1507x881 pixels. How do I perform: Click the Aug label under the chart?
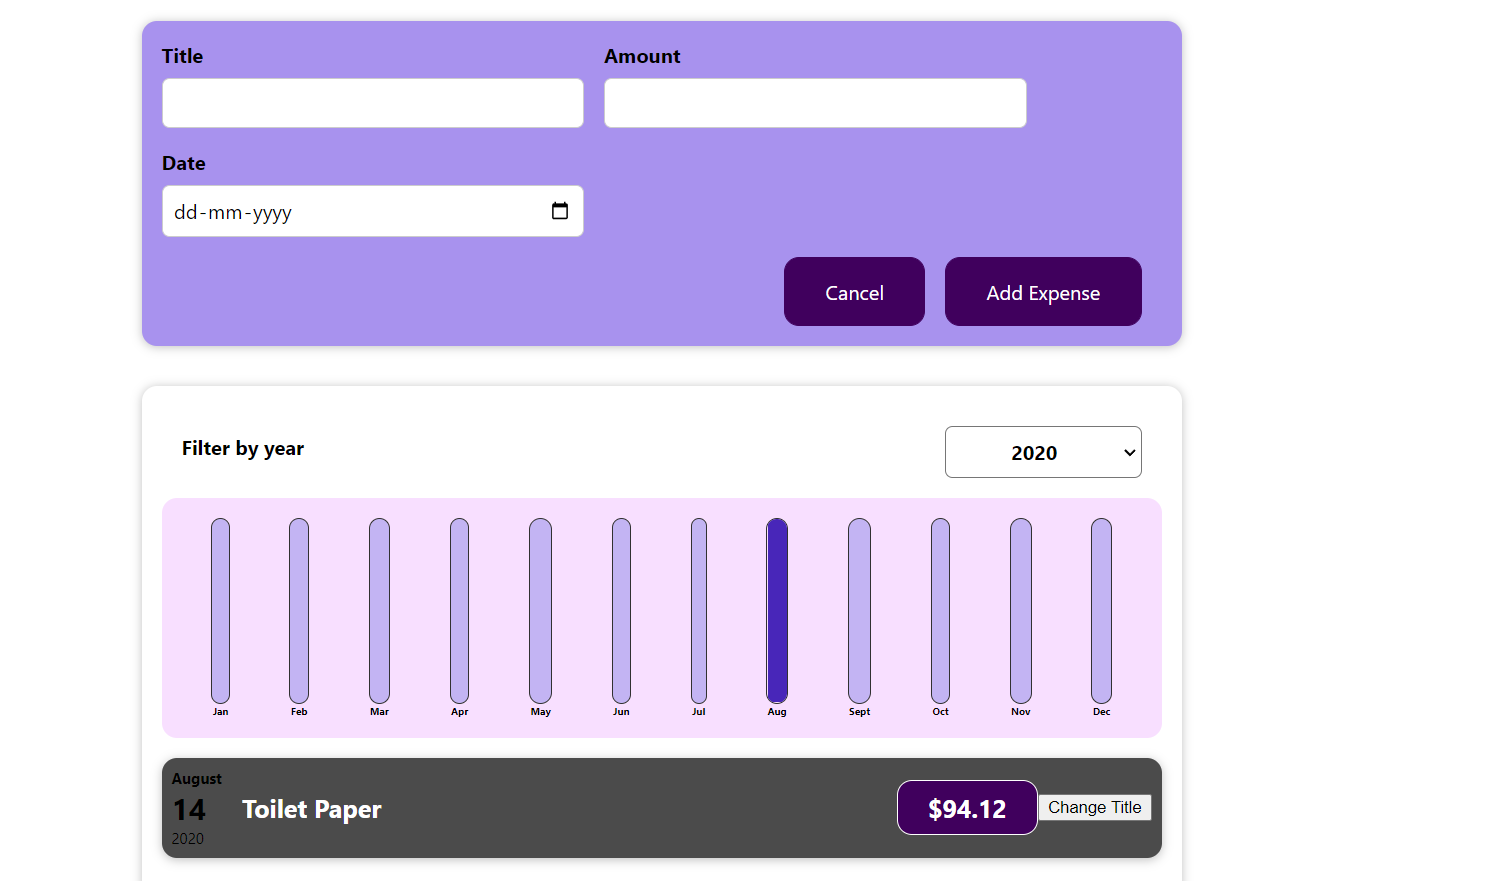point(777,712)
